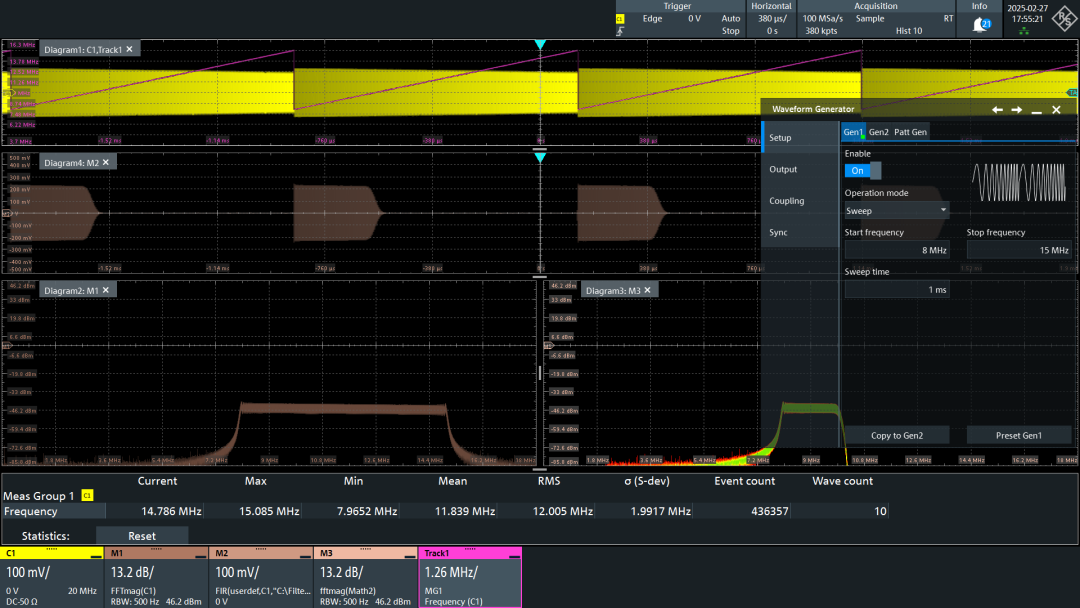The width and height of the screenshot is (1080, 608).
Task: Click the Max value 15.085 MHz
Action: 269,512
